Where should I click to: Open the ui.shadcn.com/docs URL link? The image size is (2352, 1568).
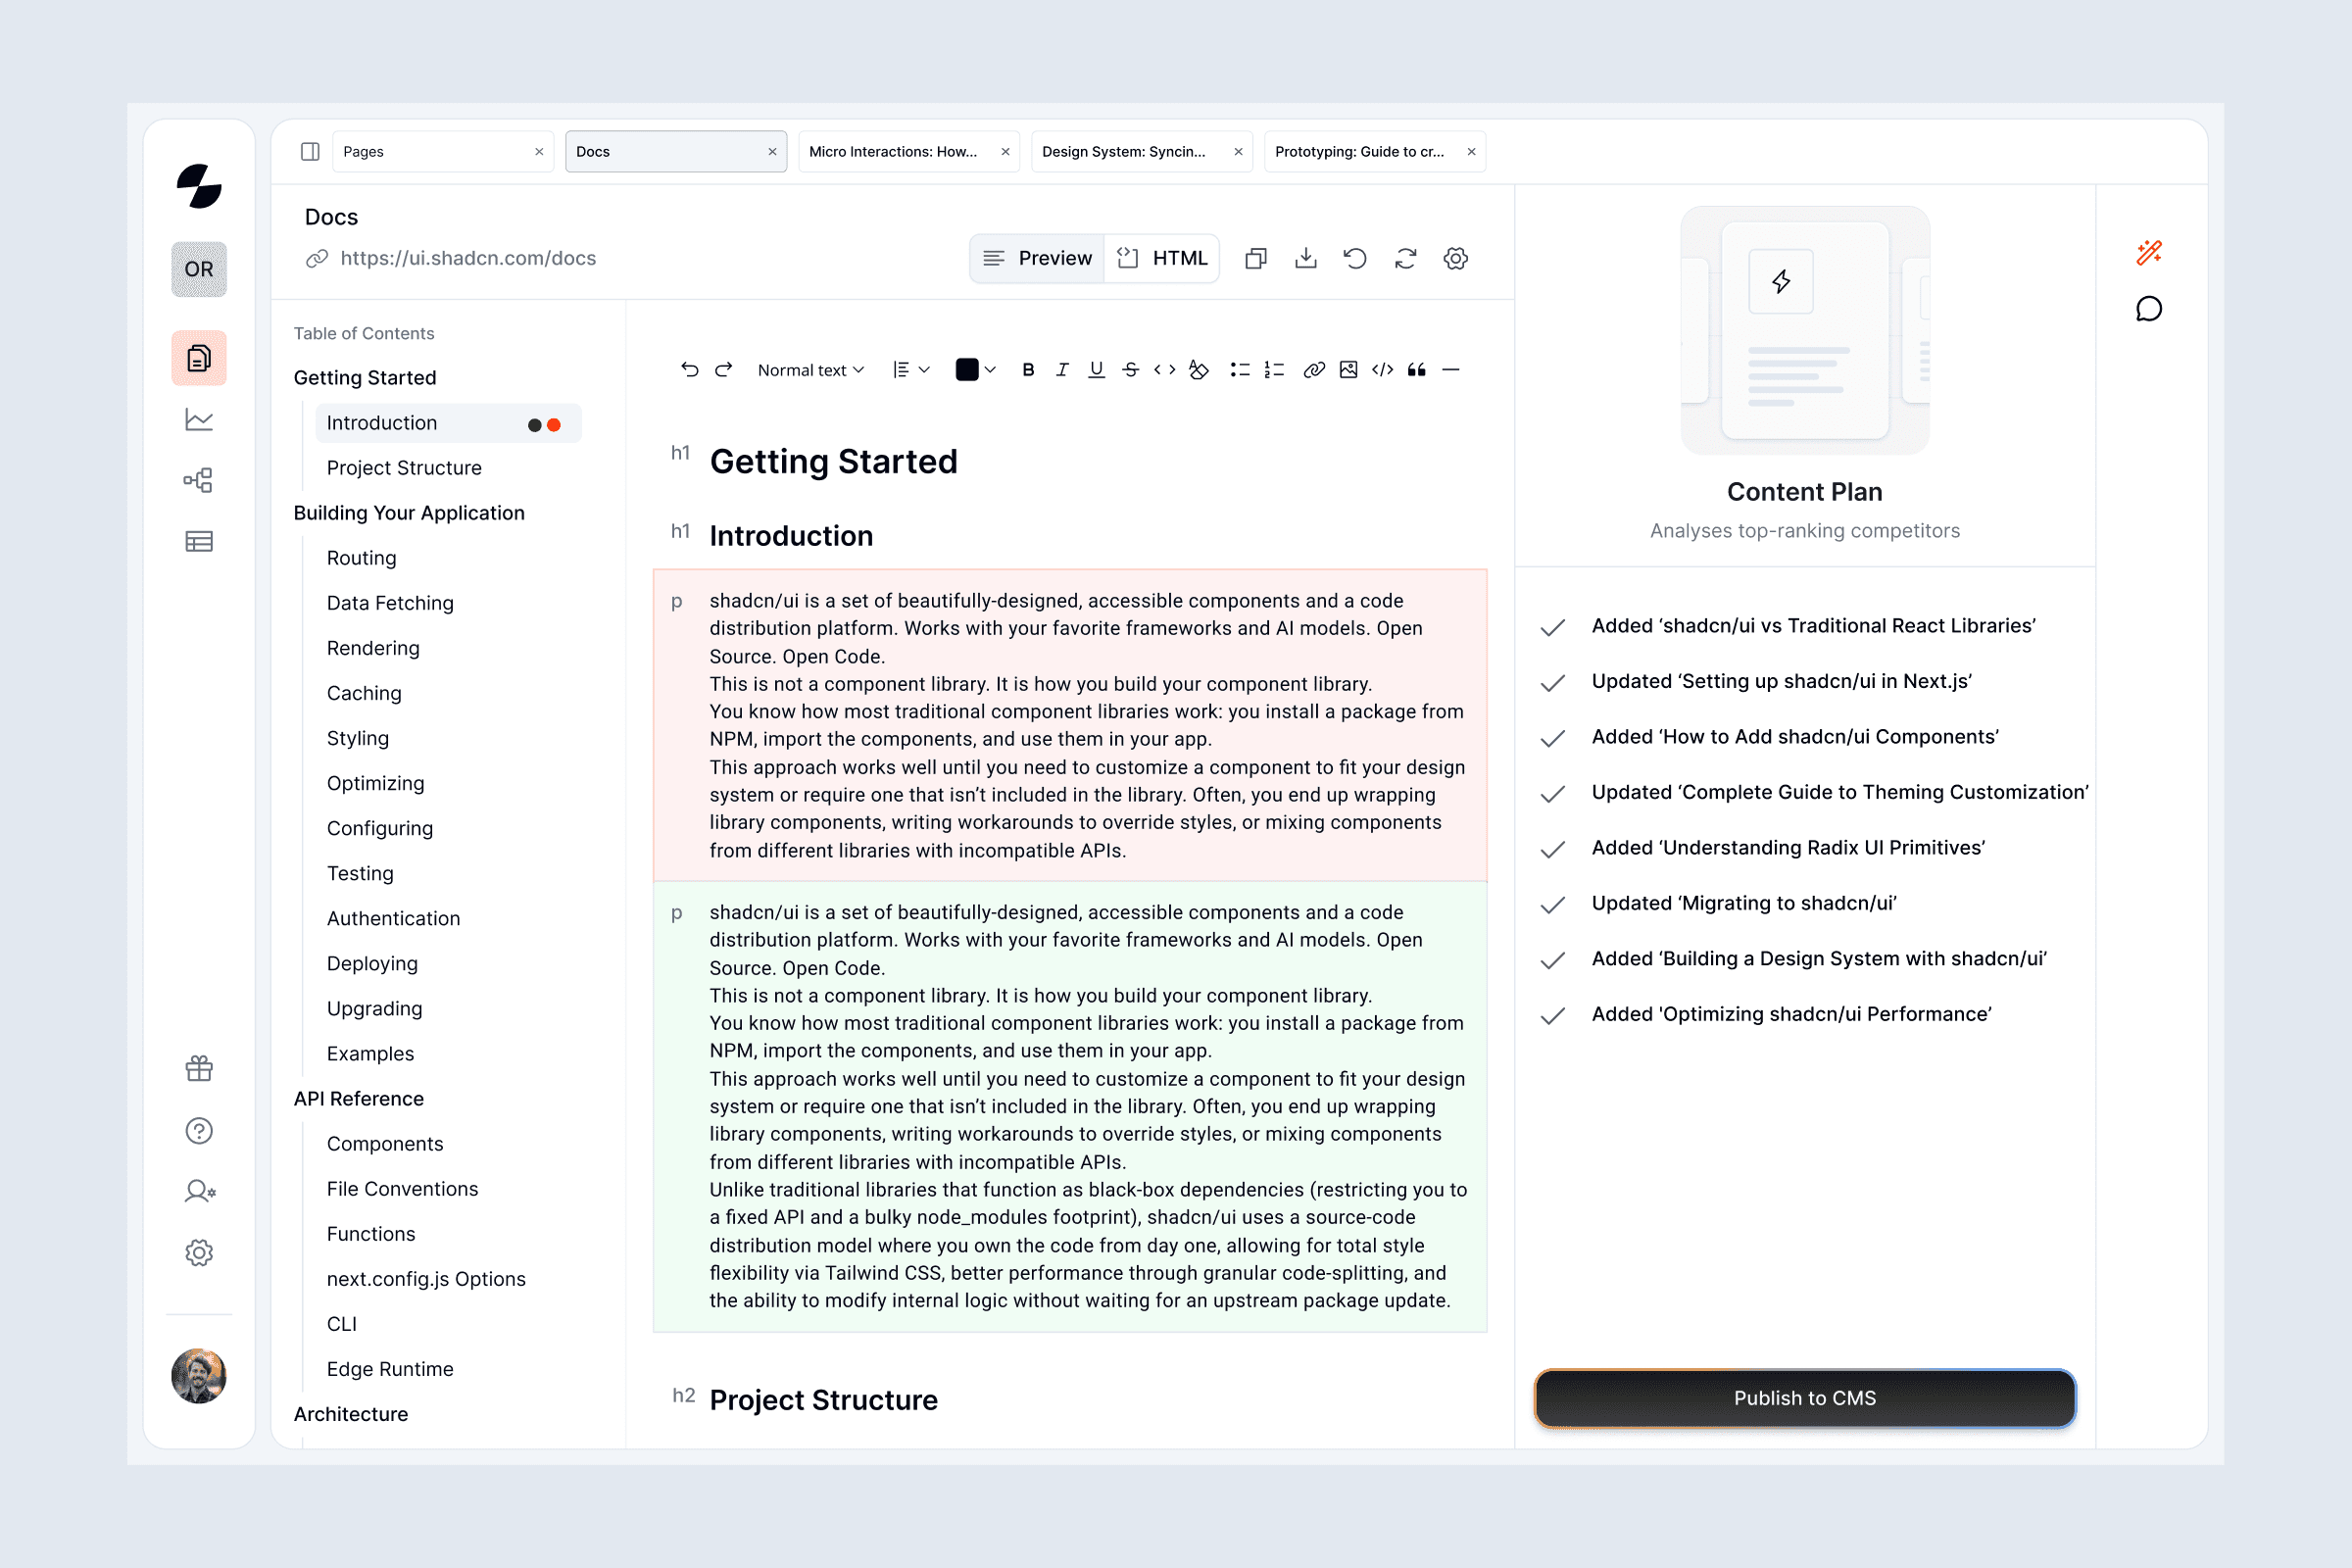(467, 259)
